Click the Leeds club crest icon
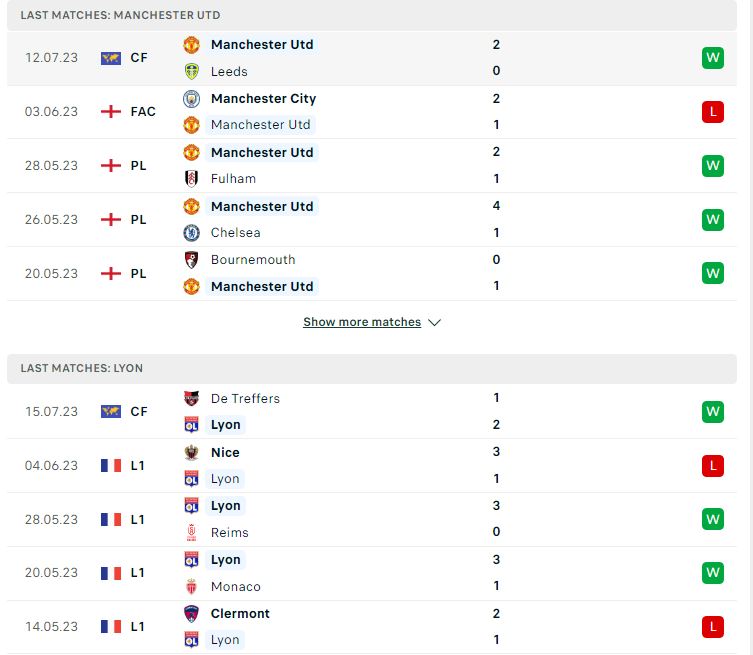This screenshot has height=655, width=753. 191,71
